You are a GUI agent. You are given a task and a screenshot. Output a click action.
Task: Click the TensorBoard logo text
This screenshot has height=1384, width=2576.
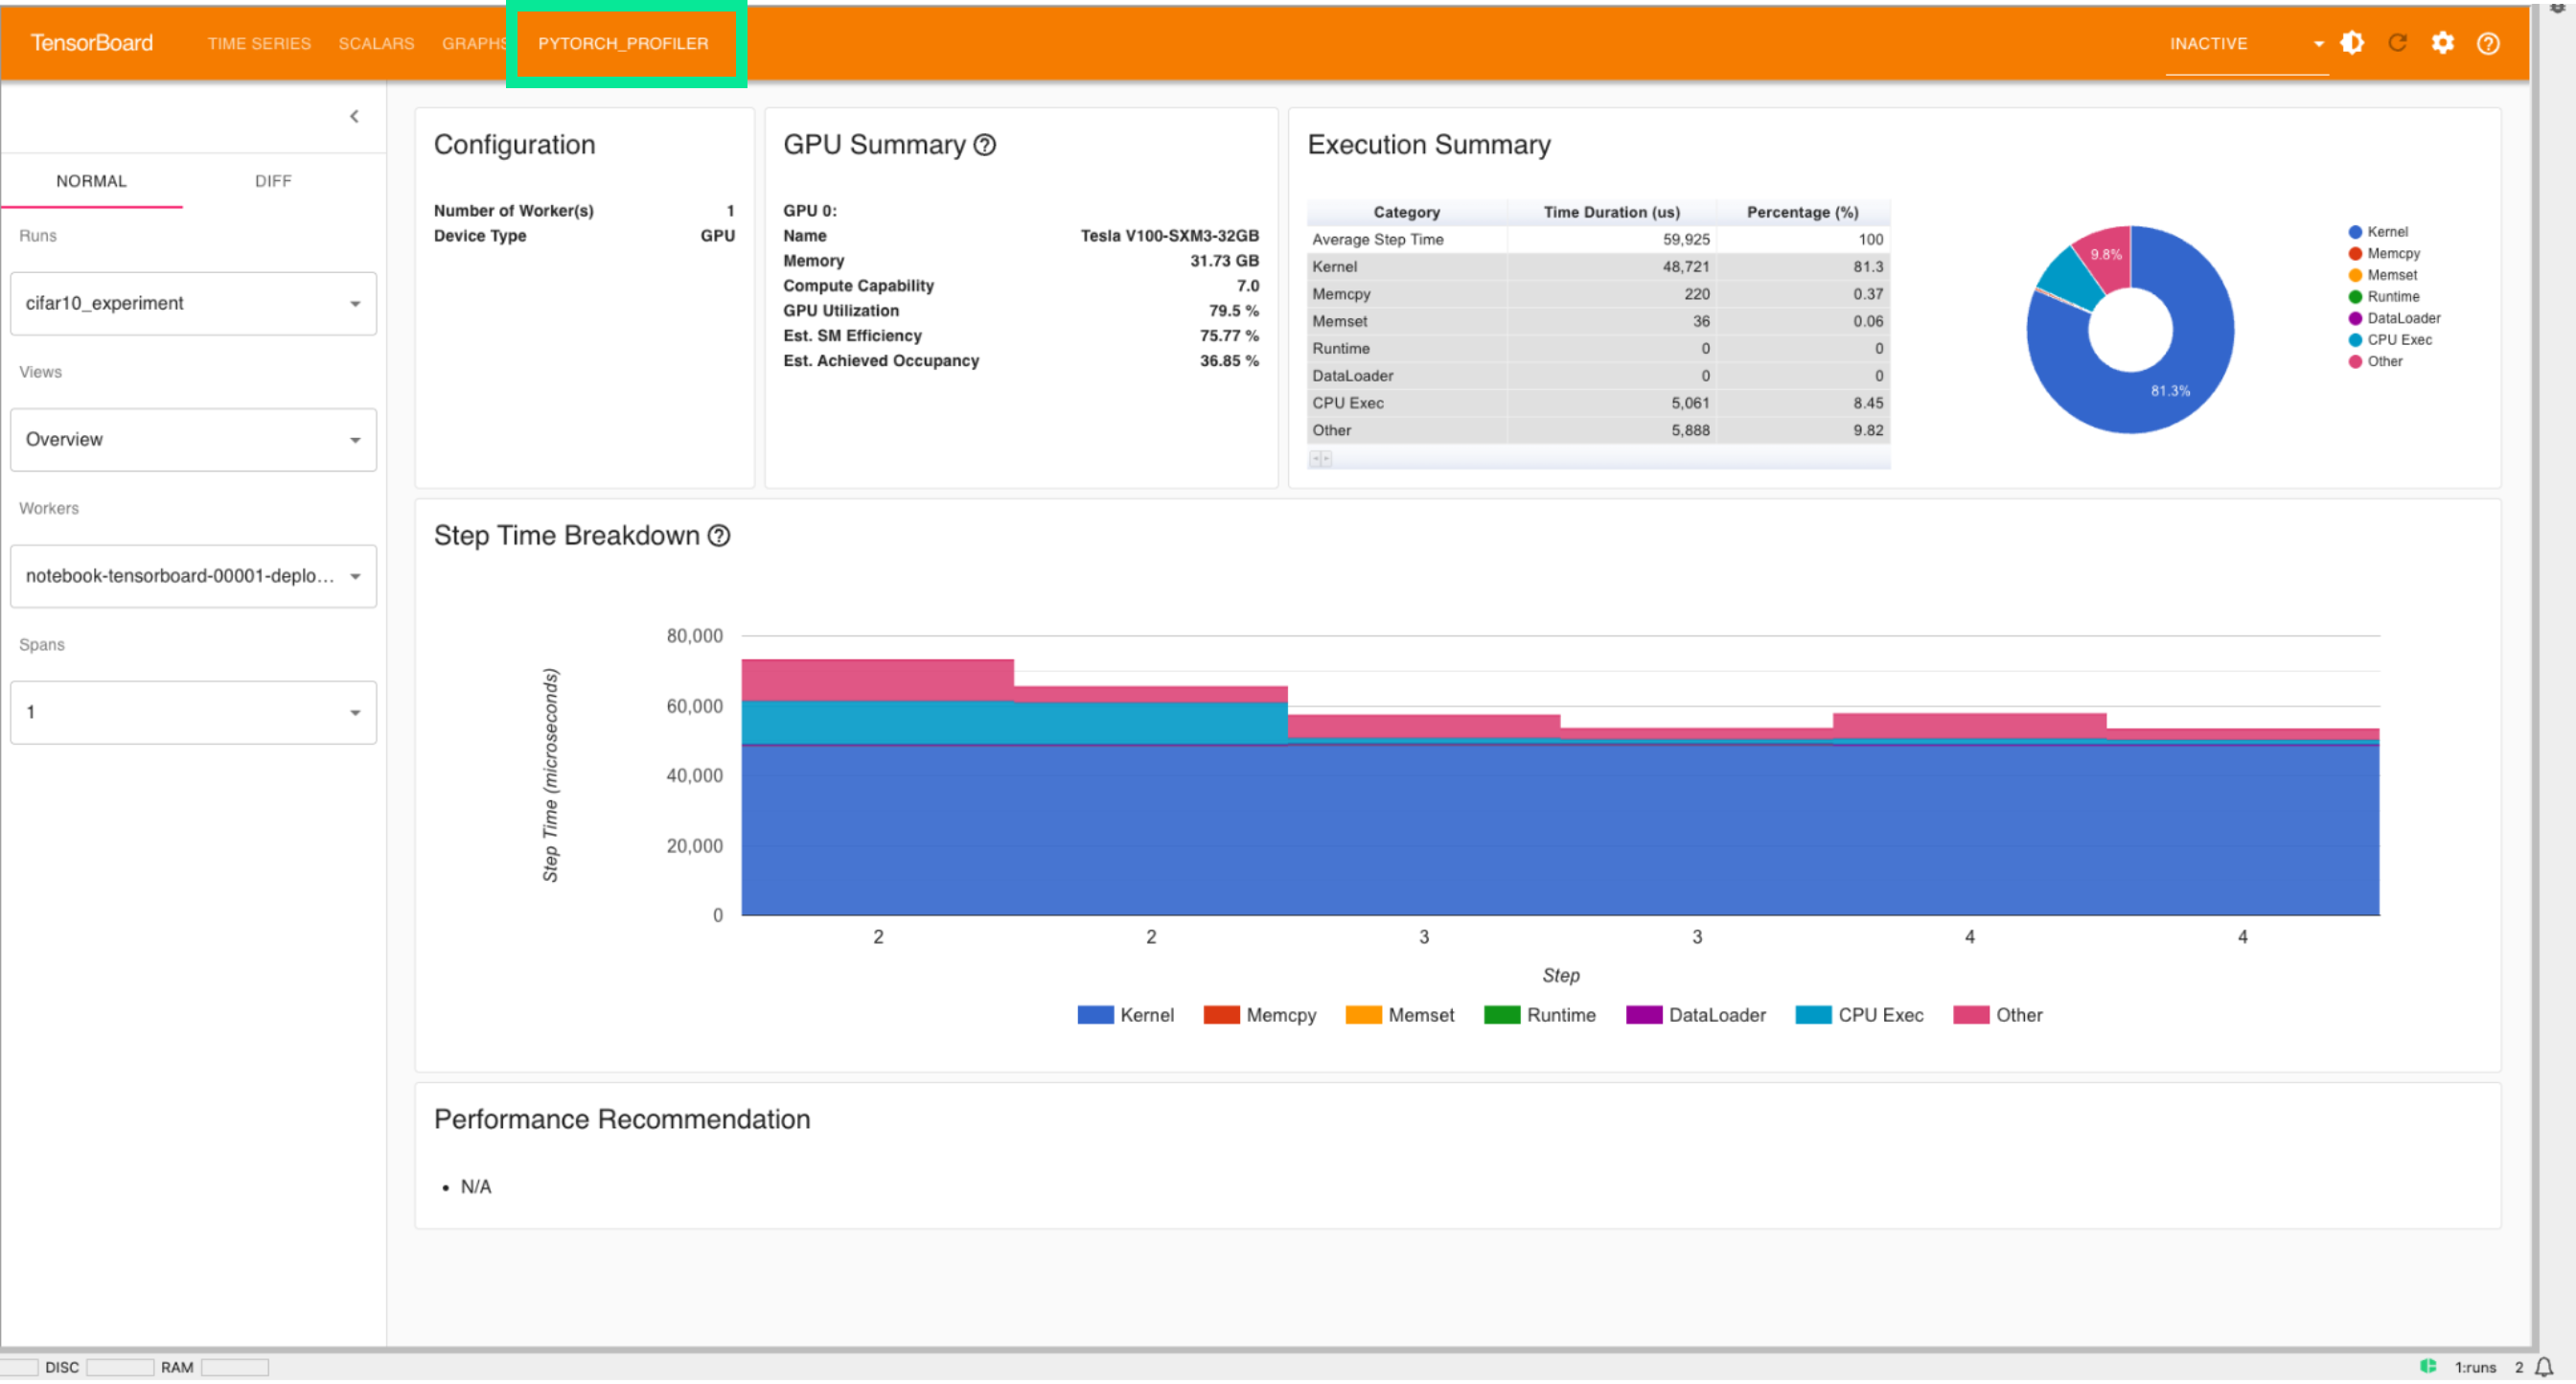92,43
